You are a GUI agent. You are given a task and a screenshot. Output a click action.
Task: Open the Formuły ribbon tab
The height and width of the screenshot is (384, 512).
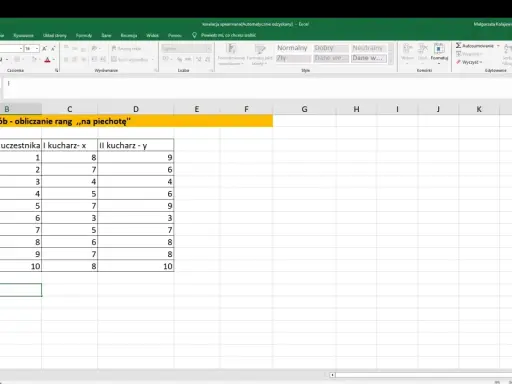click(84, 35)
